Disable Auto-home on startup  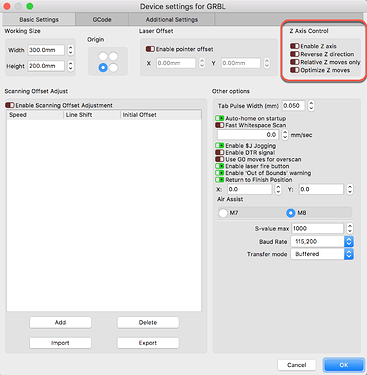click(219, 118)
